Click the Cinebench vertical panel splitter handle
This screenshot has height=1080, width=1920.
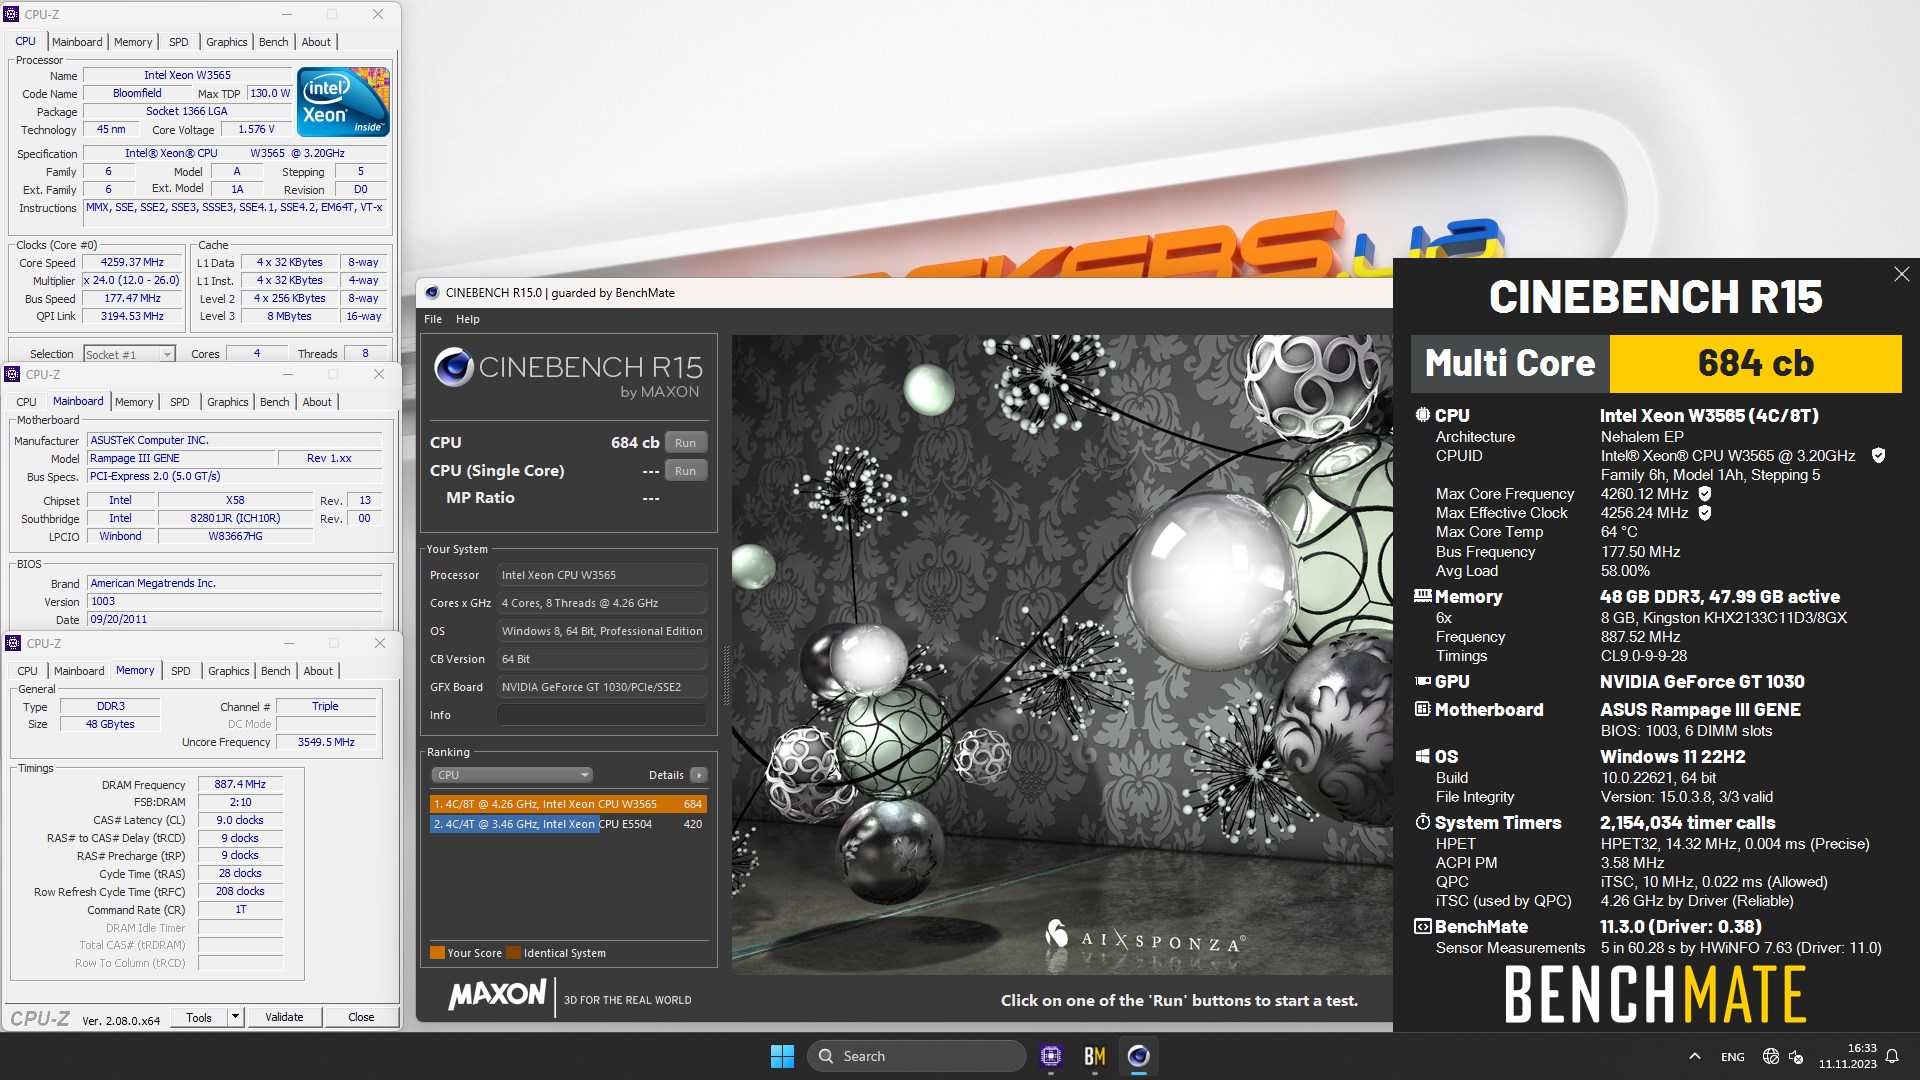click(x=726, y=675)
